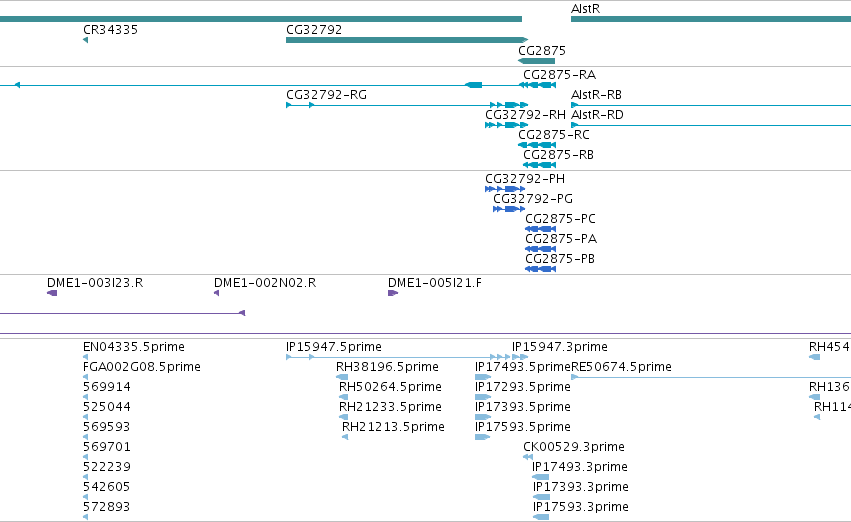This screenshot has height=522, width=851.
Task: Select the AlstR gene bar
Action: pyautogui.click(x=711, y=19)
